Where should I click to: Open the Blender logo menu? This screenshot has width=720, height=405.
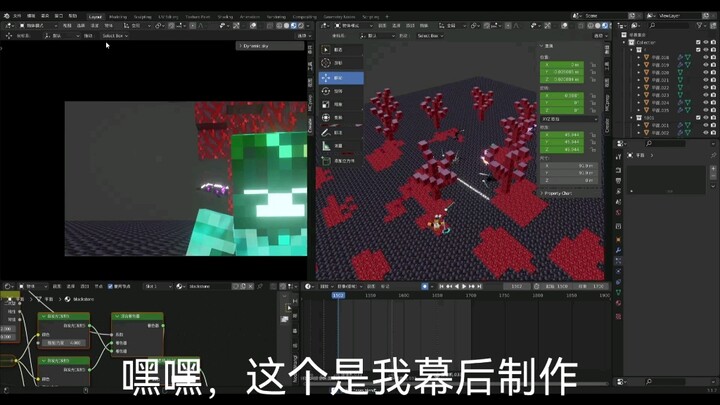pos(7,16)
